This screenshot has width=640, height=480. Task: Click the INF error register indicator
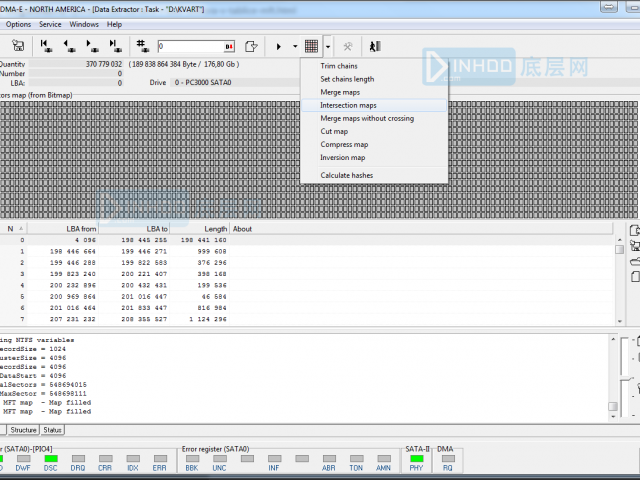[274, 459]
